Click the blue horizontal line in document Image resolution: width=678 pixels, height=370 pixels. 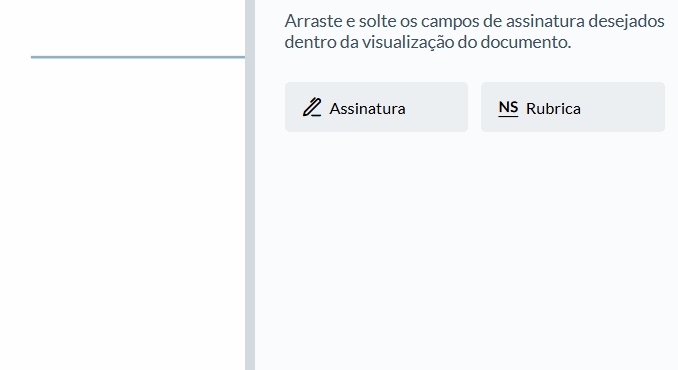tap(138, 57)
